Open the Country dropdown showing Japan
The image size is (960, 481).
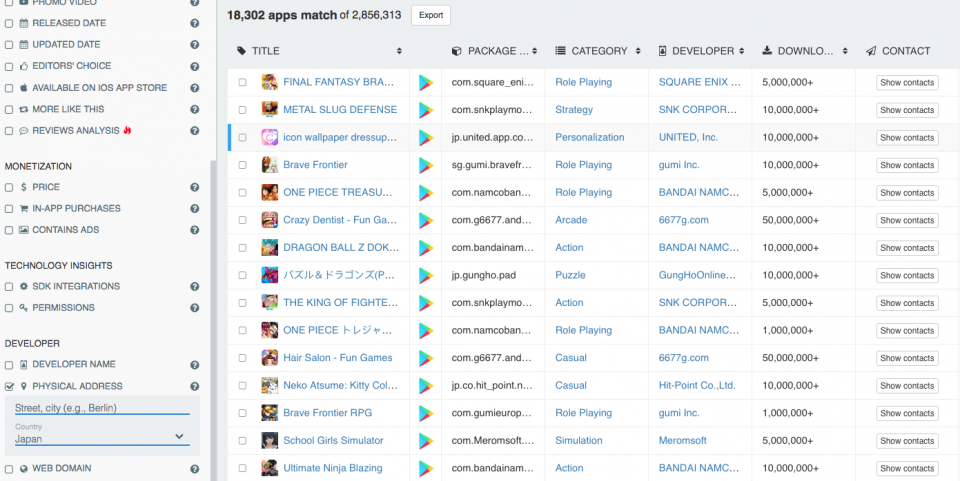tap(102, 438)
